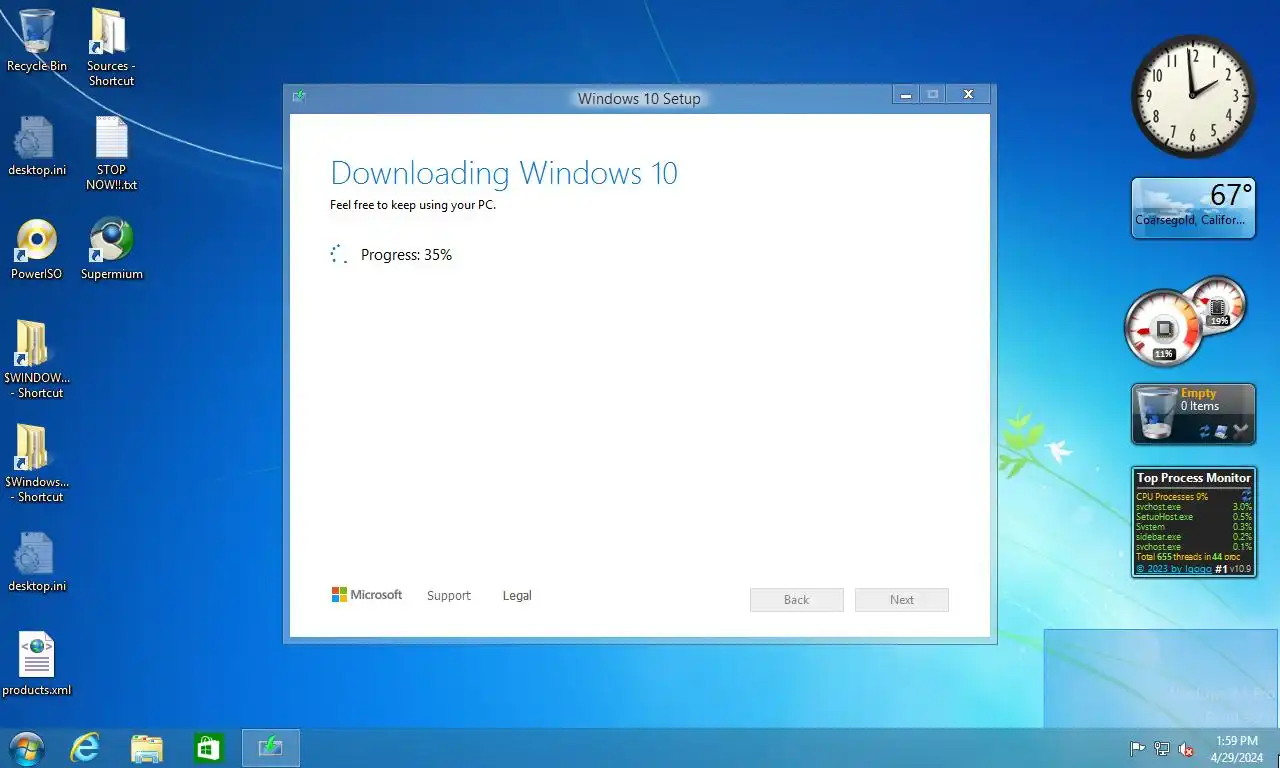This screenshot has height=768, width=1280.
Task: Click the Back button in Setup
Action: click(797, 600)
